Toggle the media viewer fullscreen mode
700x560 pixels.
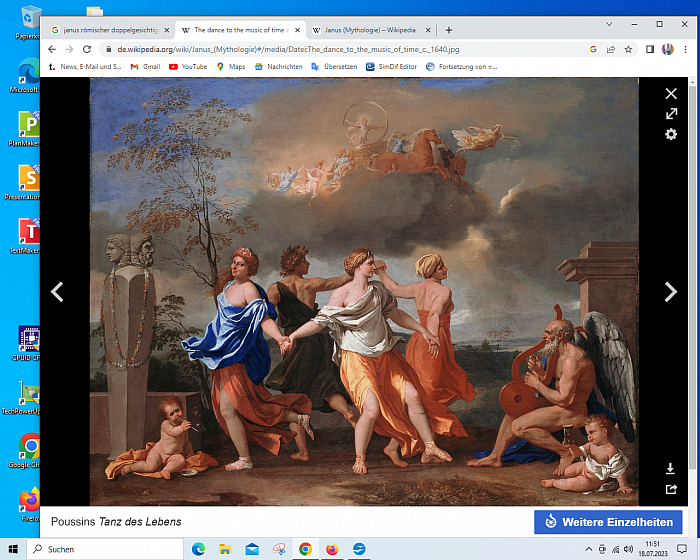point(671,113)
